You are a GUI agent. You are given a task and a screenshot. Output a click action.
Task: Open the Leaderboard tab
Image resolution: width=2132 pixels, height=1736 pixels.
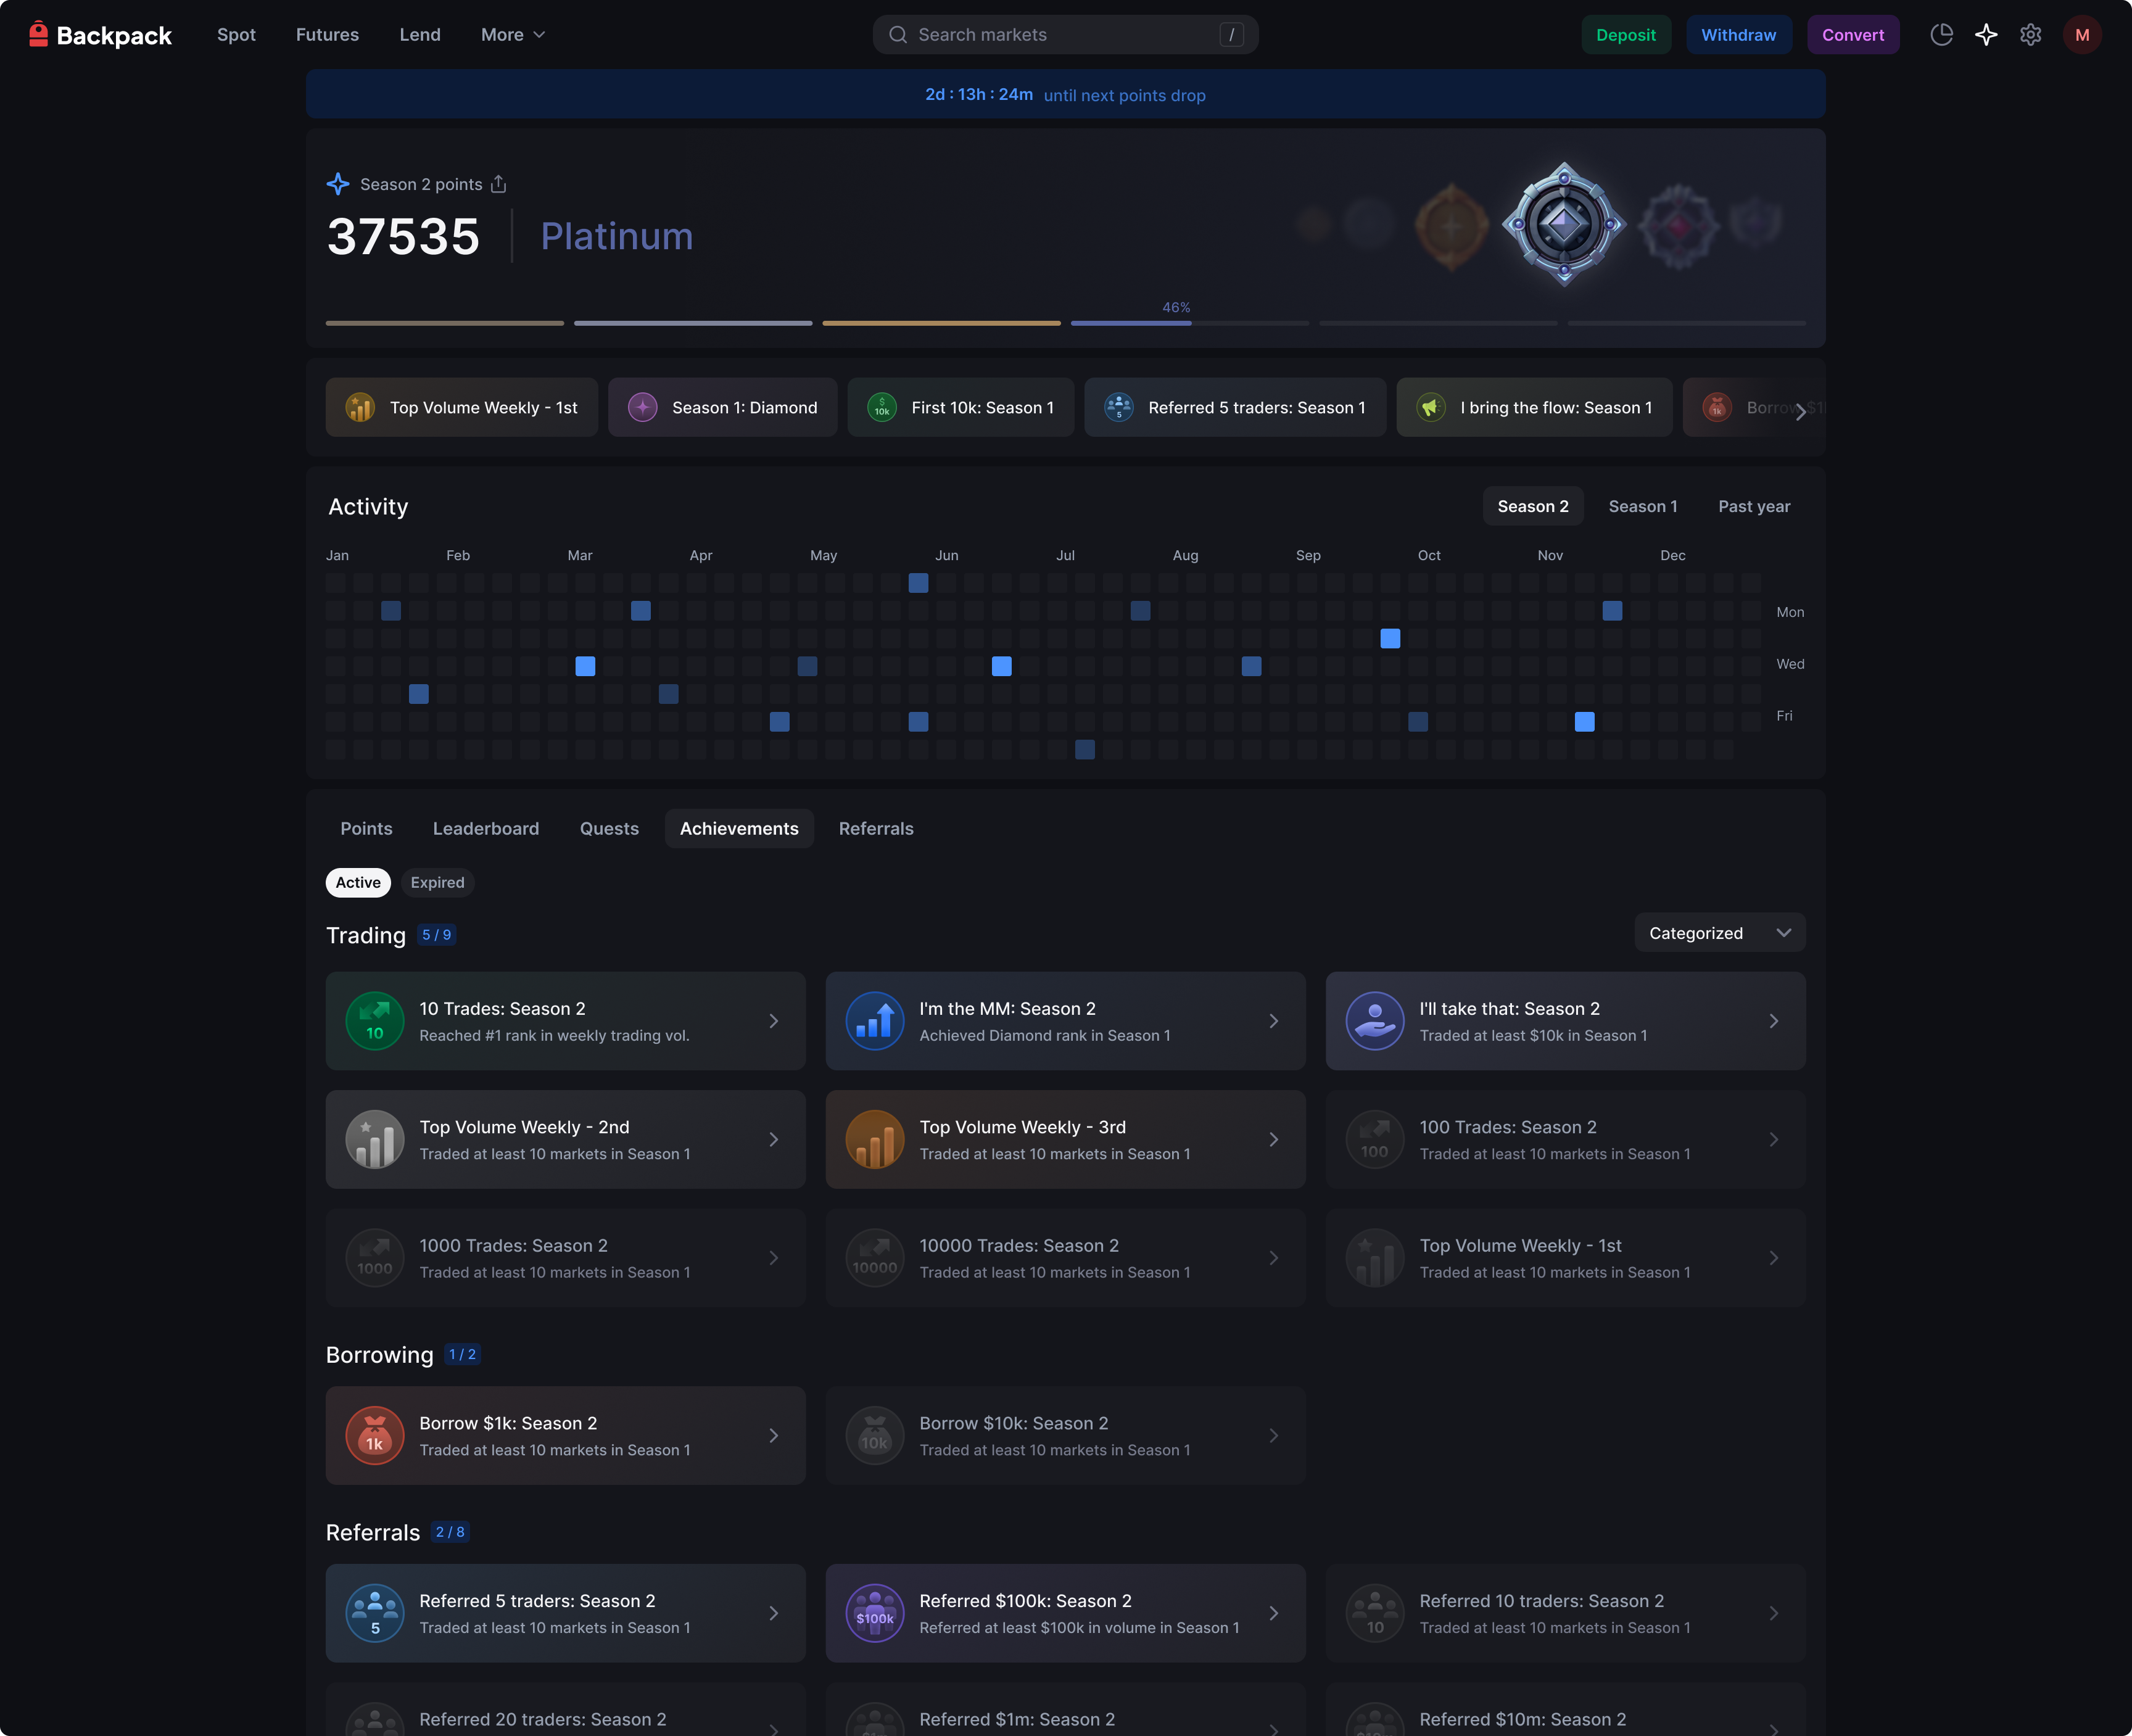tap(486, 828)
